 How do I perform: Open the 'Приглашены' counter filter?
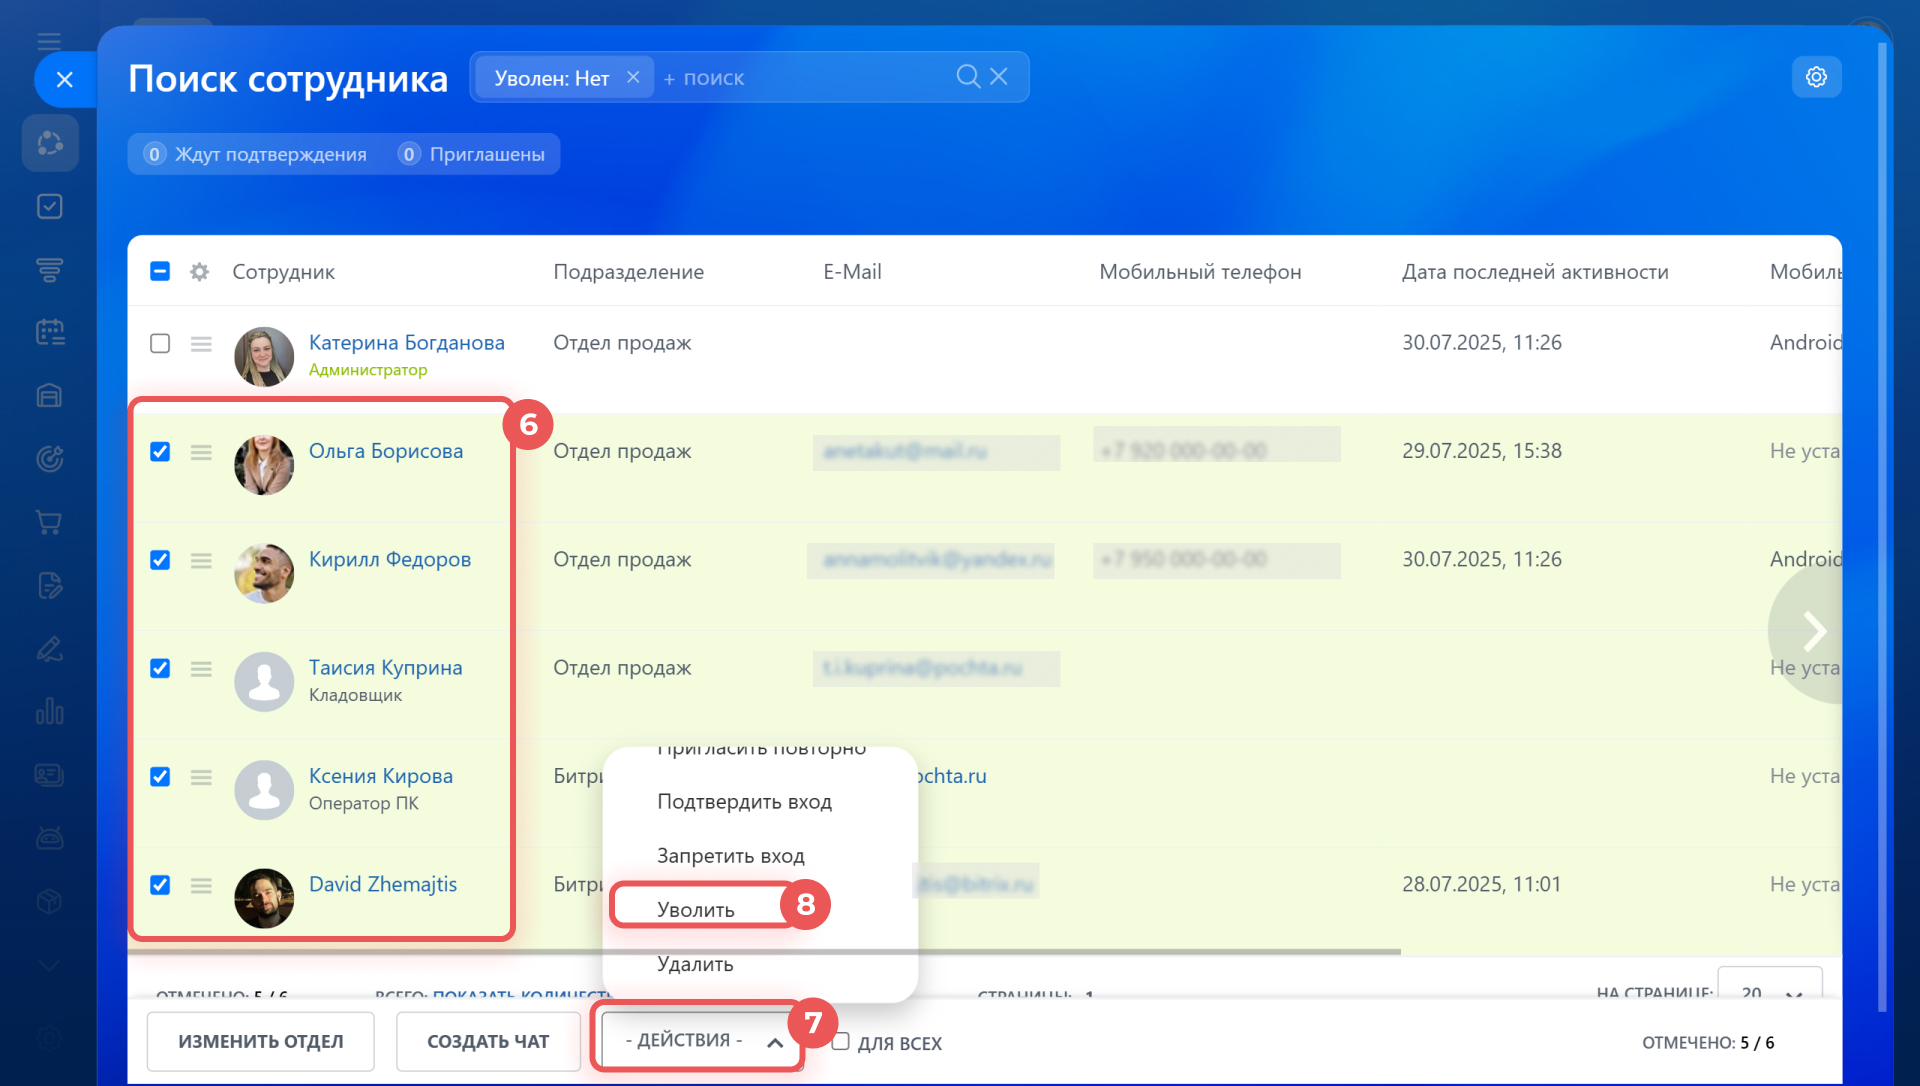coord(472,154)
